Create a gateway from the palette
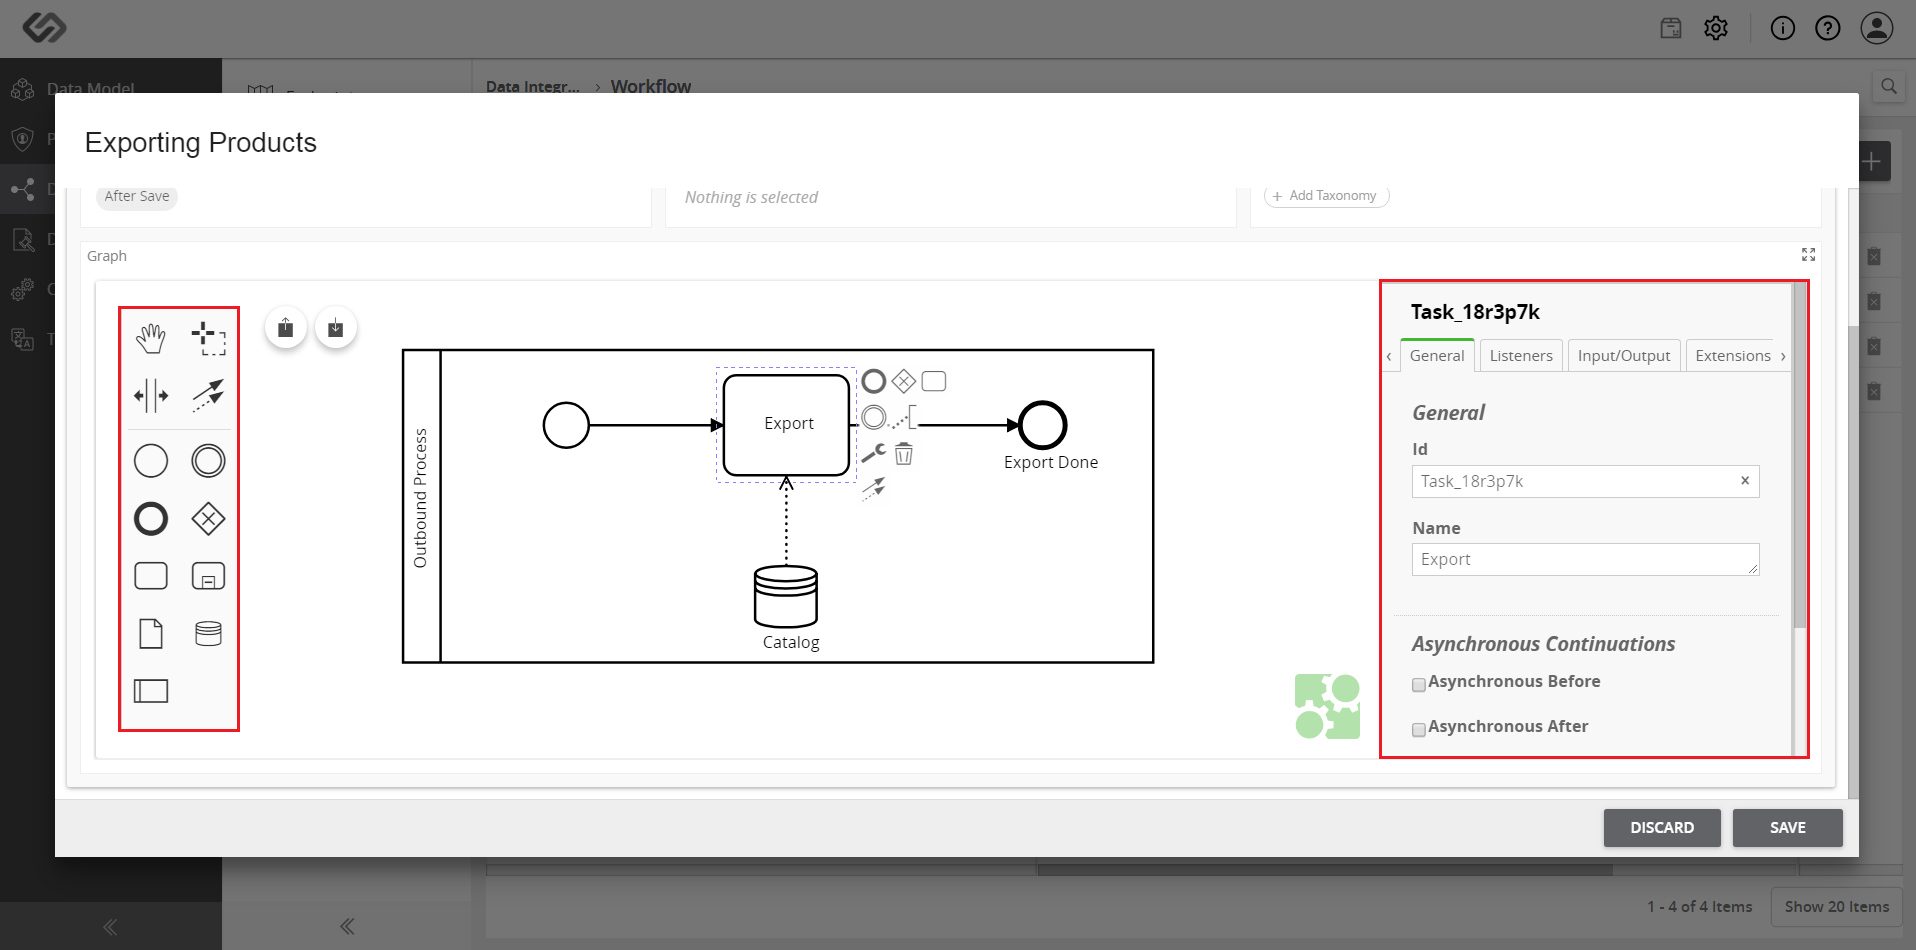Viewport: 1916px width, 950px height. [x=208, y=519]
